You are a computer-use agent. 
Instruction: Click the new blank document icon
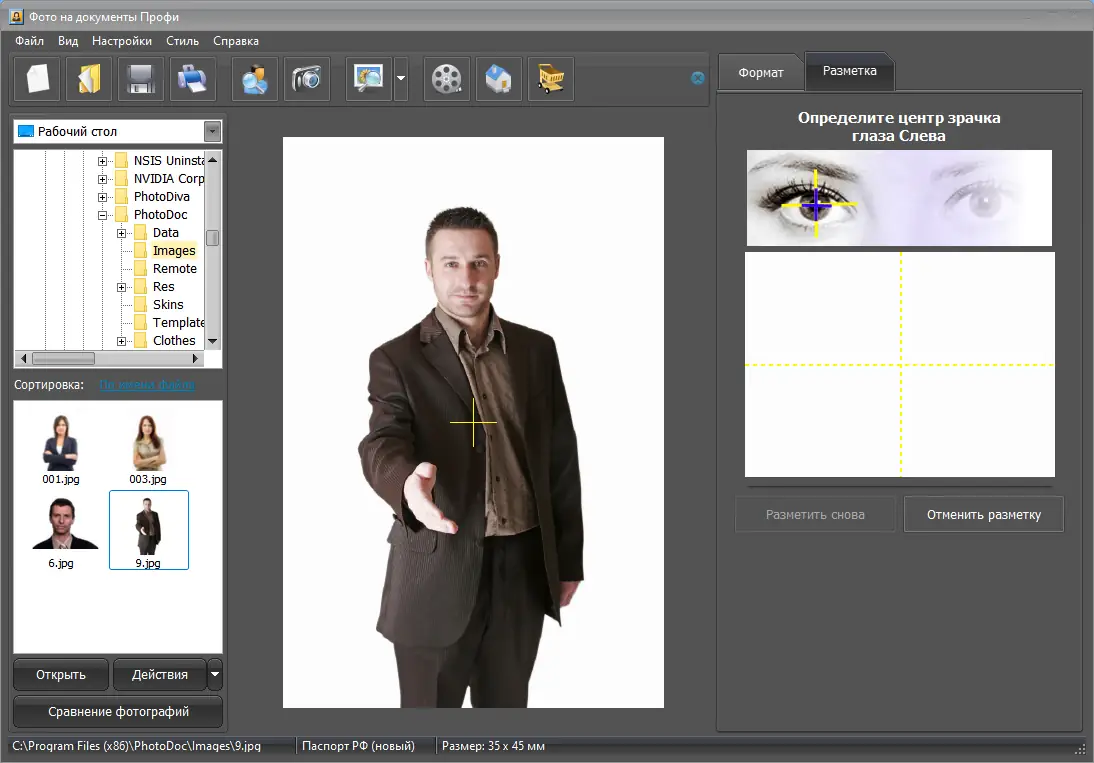click(x=37, y=79)
